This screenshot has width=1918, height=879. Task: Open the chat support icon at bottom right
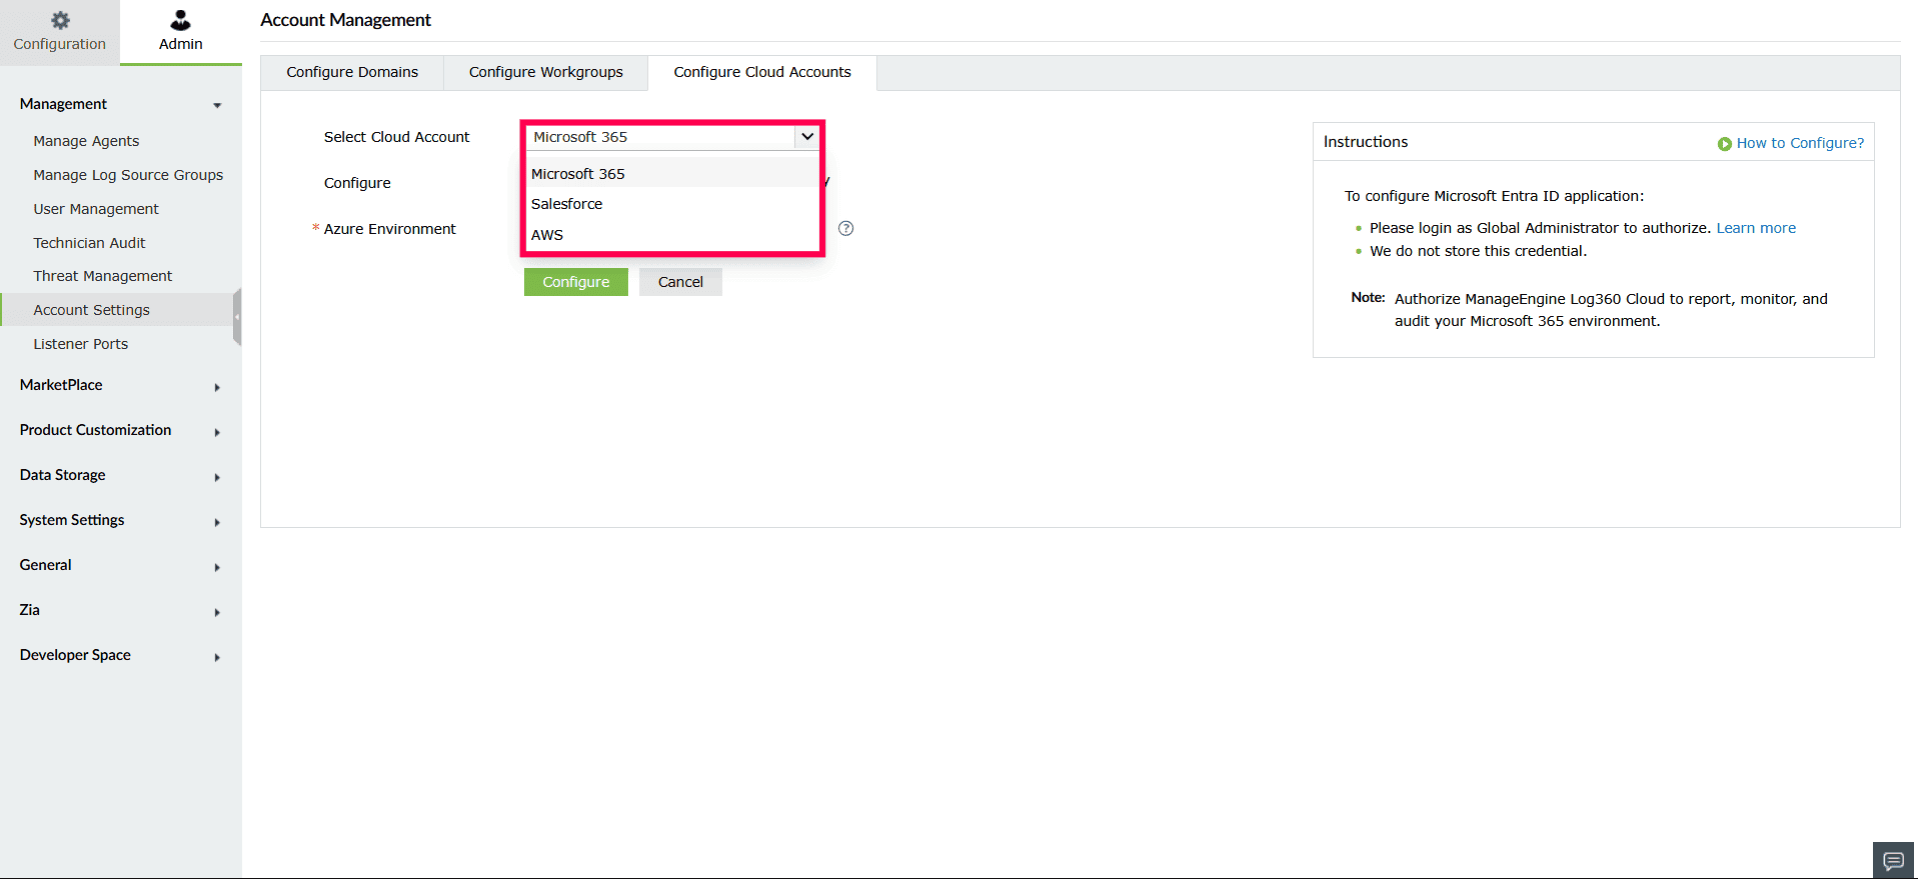click(x=1893, y=860)
